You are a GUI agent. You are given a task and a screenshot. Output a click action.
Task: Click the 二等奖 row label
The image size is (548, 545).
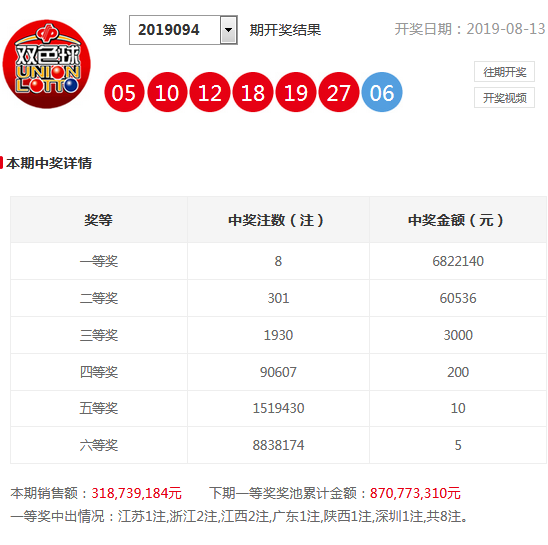coord(99,299)
